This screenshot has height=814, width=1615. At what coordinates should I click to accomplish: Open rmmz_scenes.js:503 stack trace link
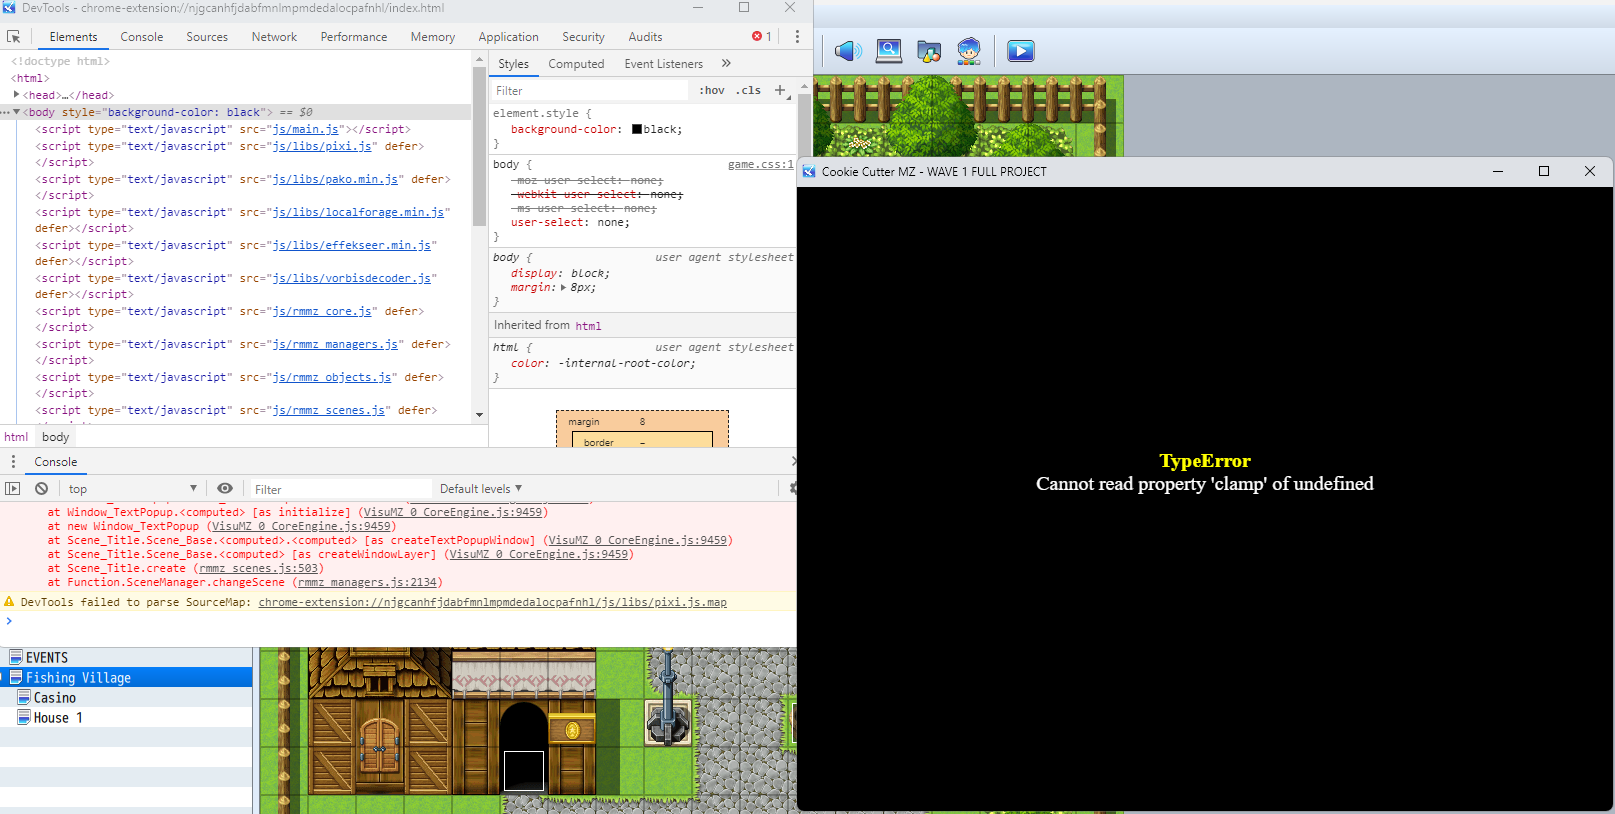click(x=258, y=568)
